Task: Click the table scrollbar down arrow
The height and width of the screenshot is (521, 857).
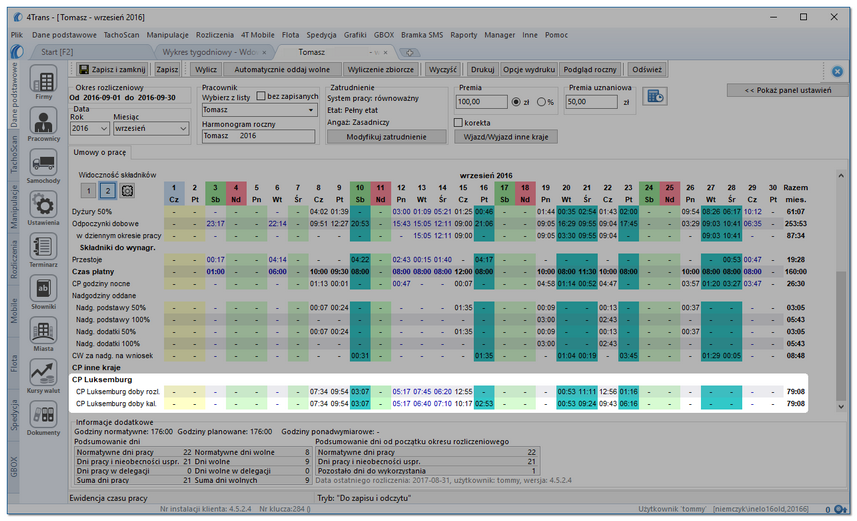Action: click(841, 406)
